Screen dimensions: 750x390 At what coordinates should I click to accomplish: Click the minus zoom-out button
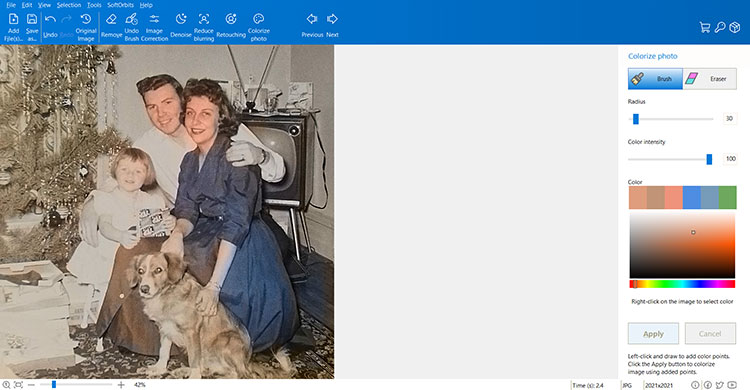tap(31, 385)
